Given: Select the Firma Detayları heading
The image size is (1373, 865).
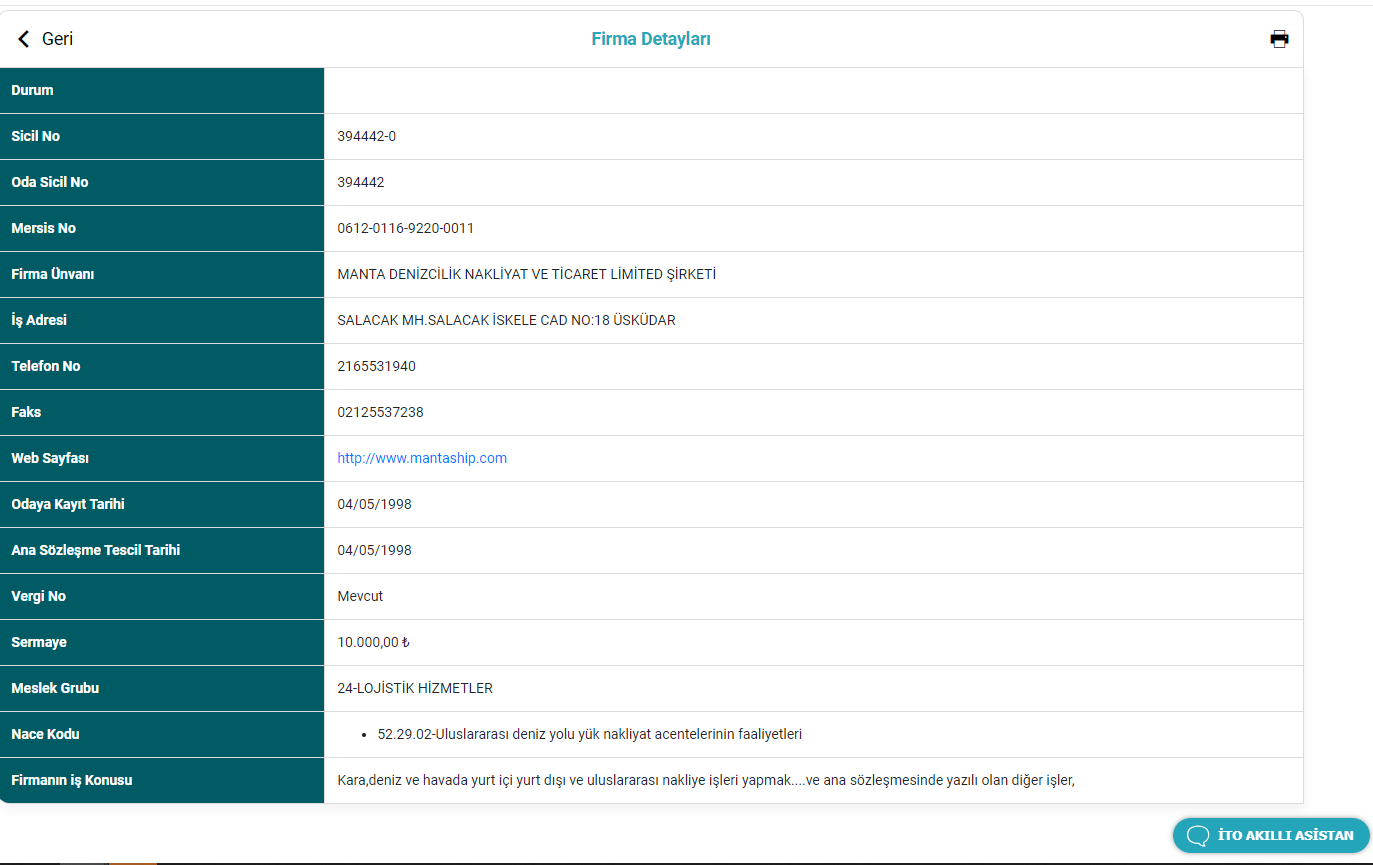Looking at the screenshot, I should point(651,39).
